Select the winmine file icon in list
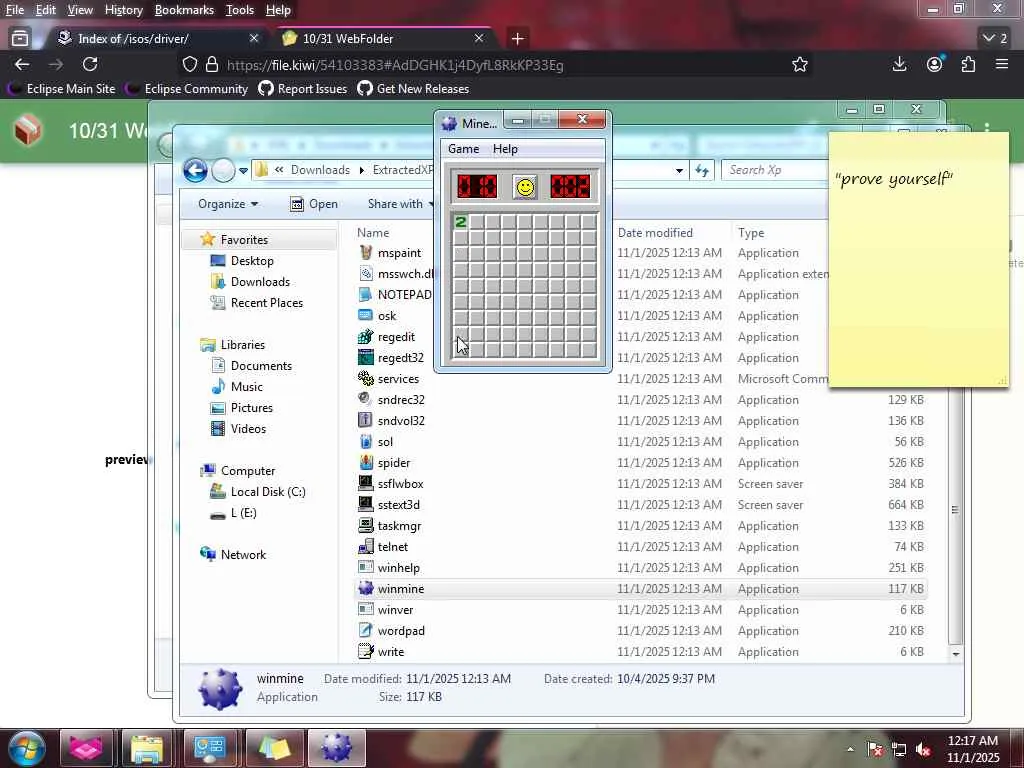The width and height of the screenshot is (1024, 768). pos(366,588)
